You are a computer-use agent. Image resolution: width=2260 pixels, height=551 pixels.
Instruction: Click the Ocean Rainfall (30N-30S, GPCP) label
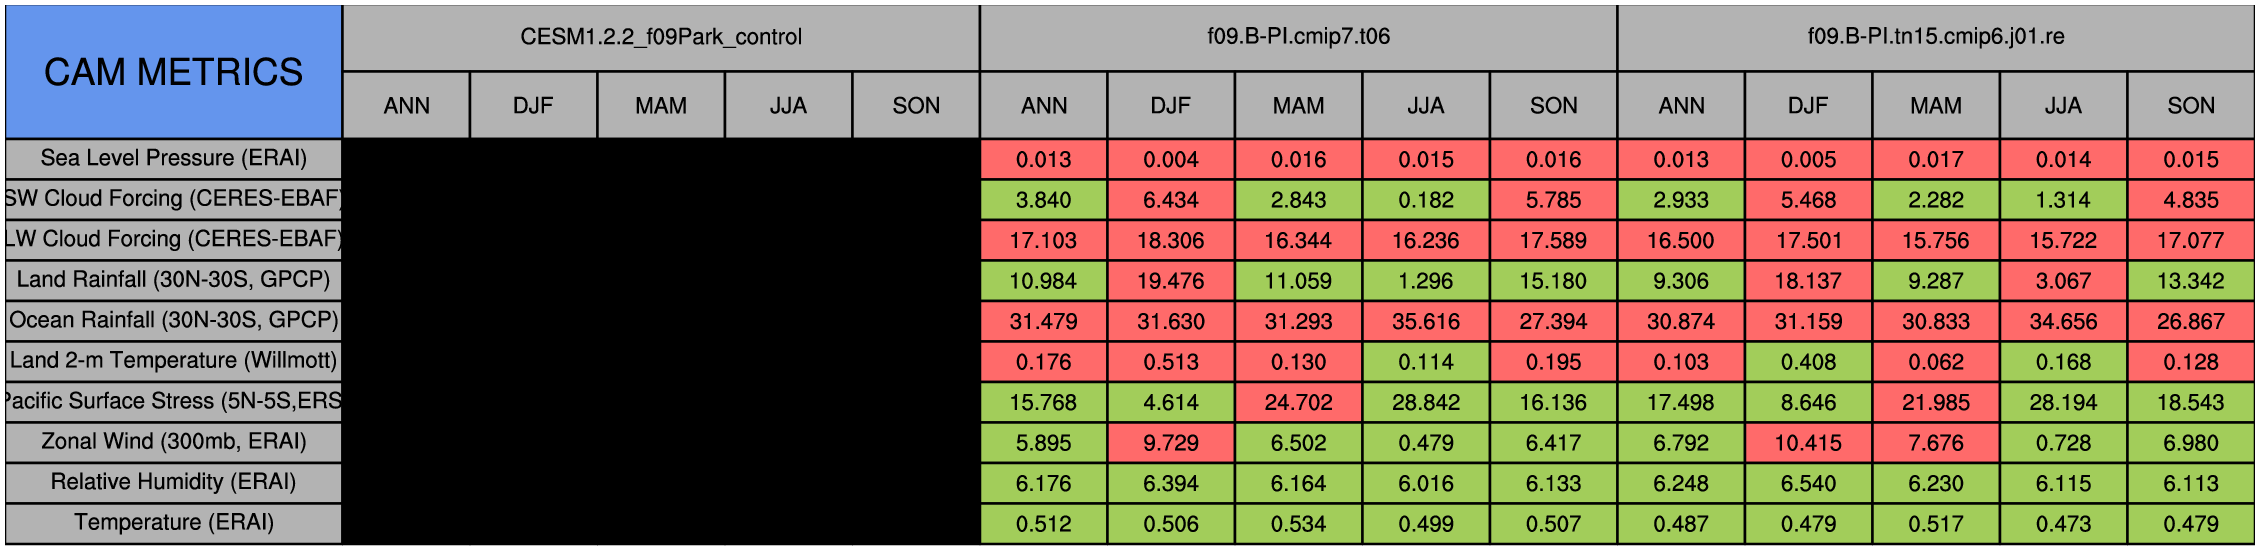coord(174,321)
